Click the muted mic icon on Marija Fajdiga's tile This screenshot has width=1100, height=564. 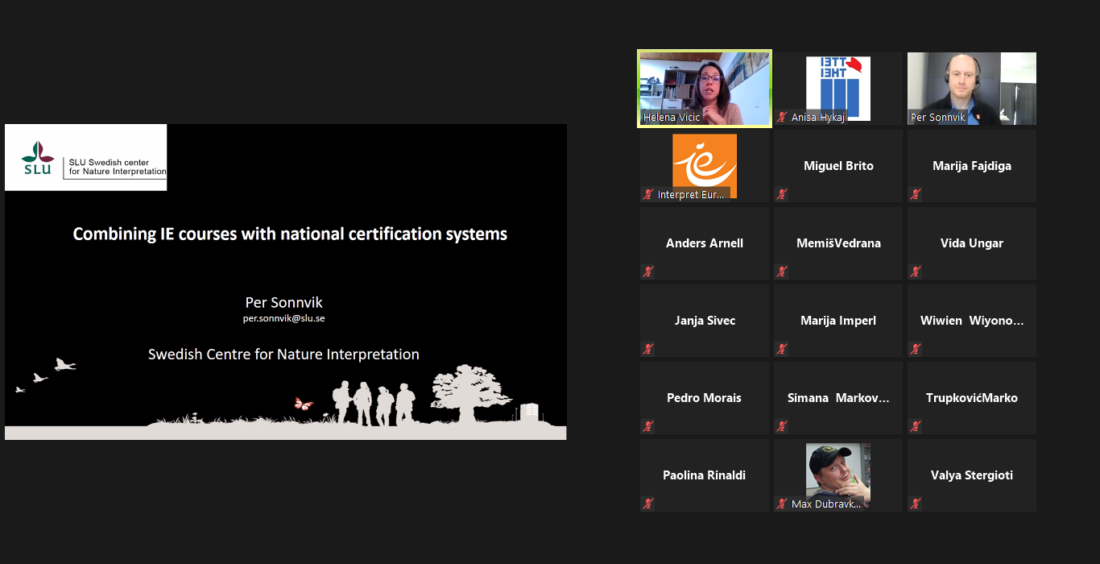pyautogui.click(x=915, y=194)
